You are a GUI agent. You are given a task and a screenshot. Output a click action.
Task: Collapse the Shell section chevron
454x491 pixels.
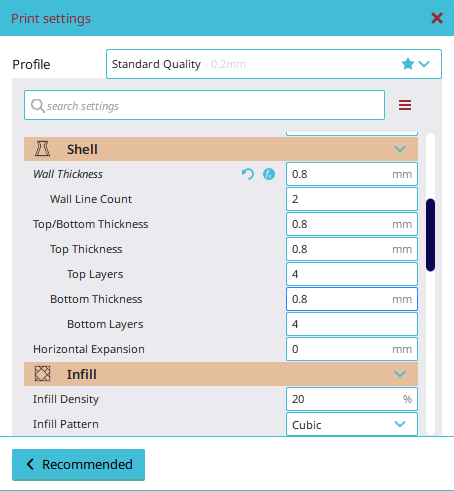point(400,149)
